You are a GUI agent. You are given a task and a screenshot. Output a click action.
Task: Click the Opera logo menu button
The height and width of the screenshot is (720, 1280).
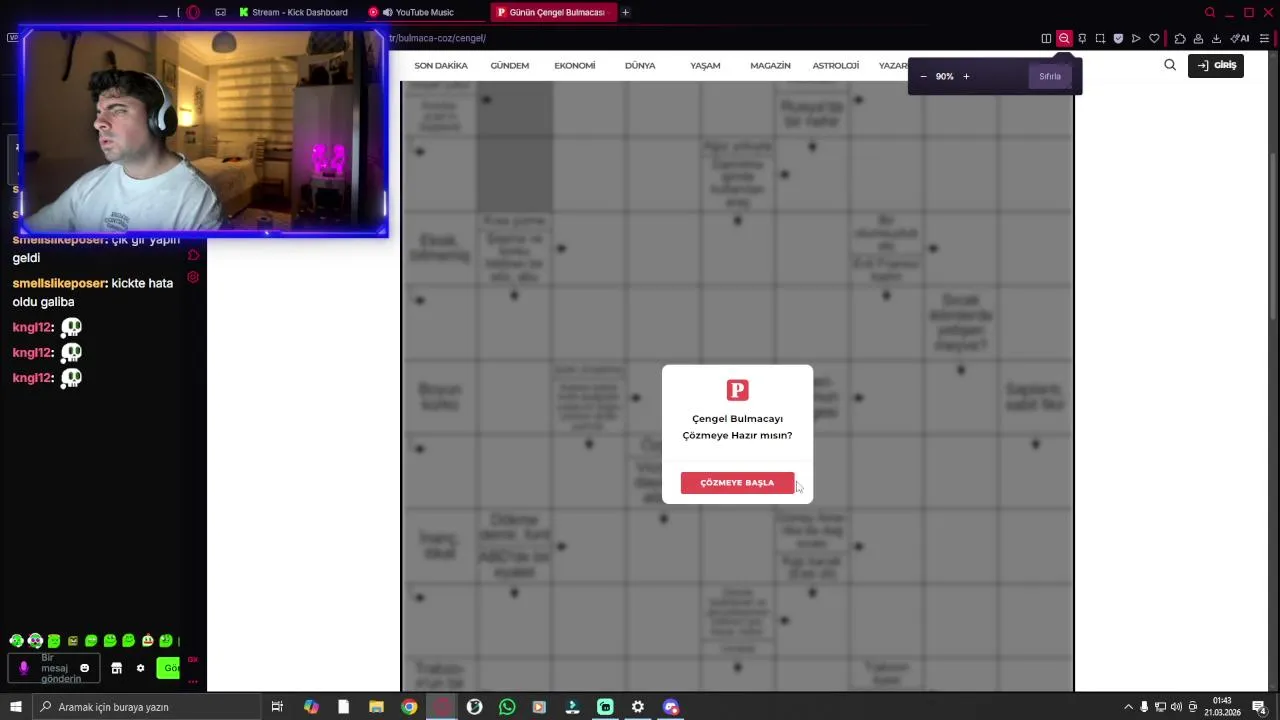(193, 12)
